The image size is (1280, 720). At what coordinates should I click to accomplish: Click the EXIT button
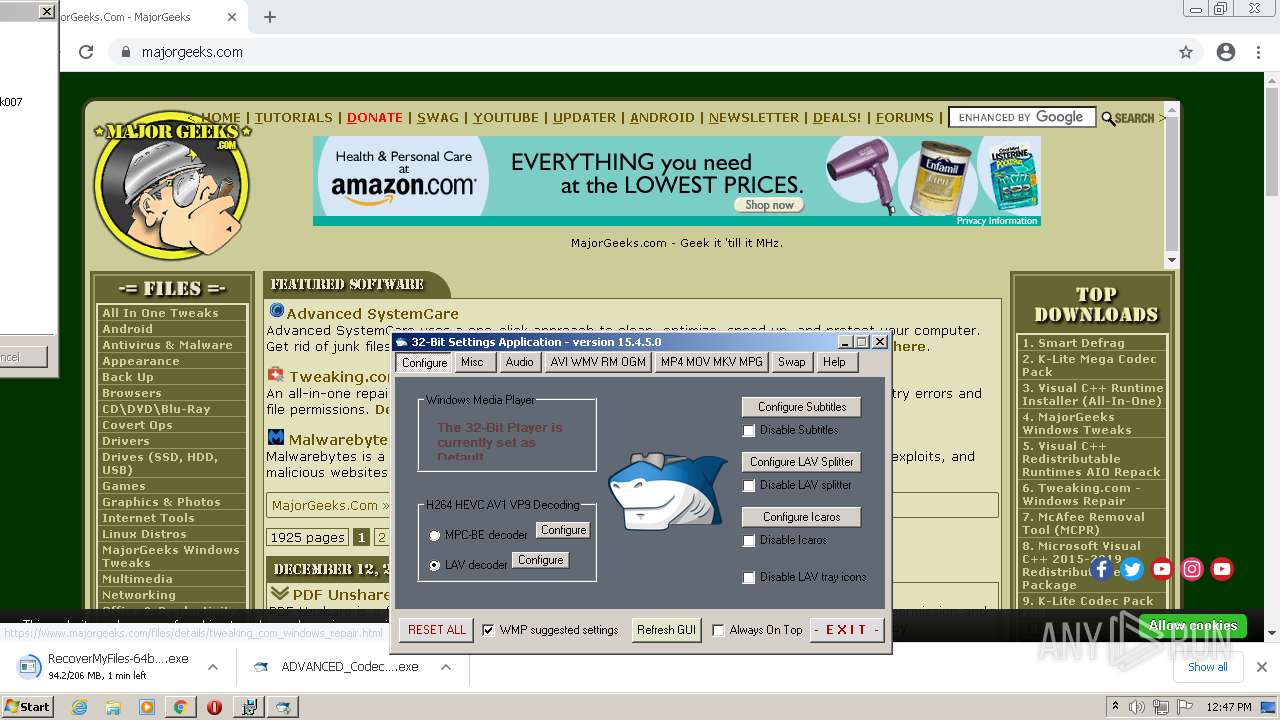[x=846, y=630]
